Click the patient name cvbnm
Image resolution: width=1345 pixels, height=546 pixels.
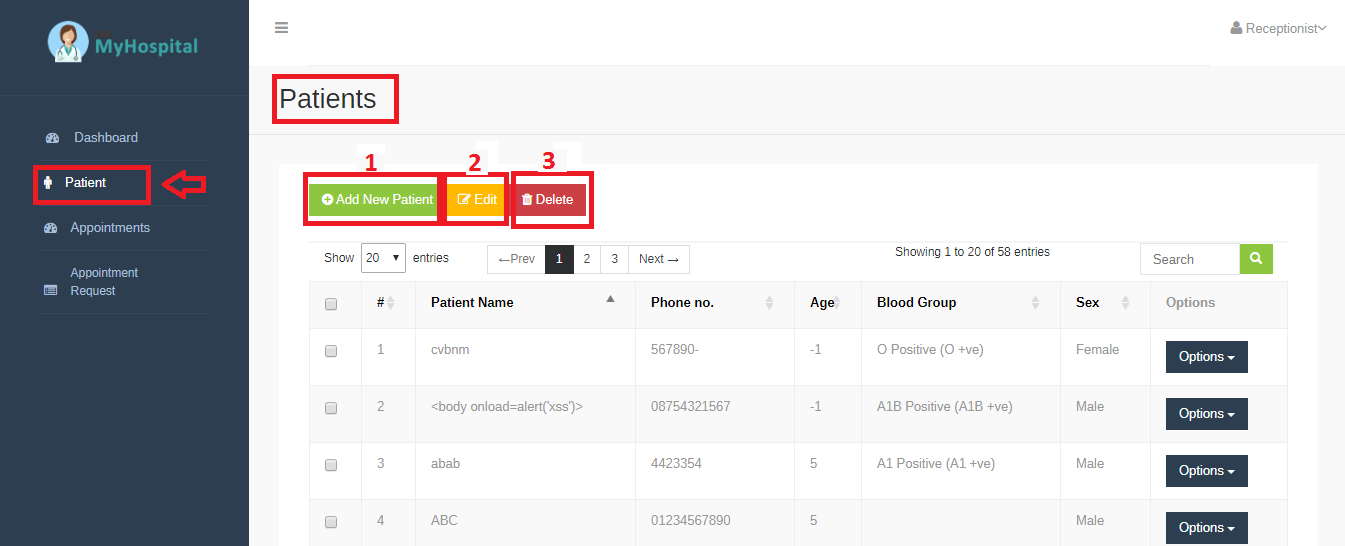pyautogui.click(x=450, y=349)
